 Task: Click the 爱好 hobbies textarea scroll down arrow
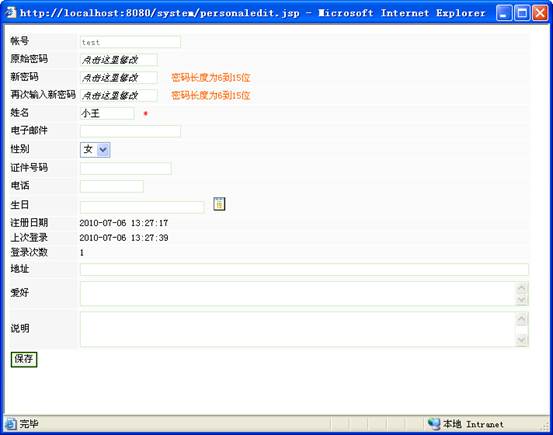pos(522,300)
